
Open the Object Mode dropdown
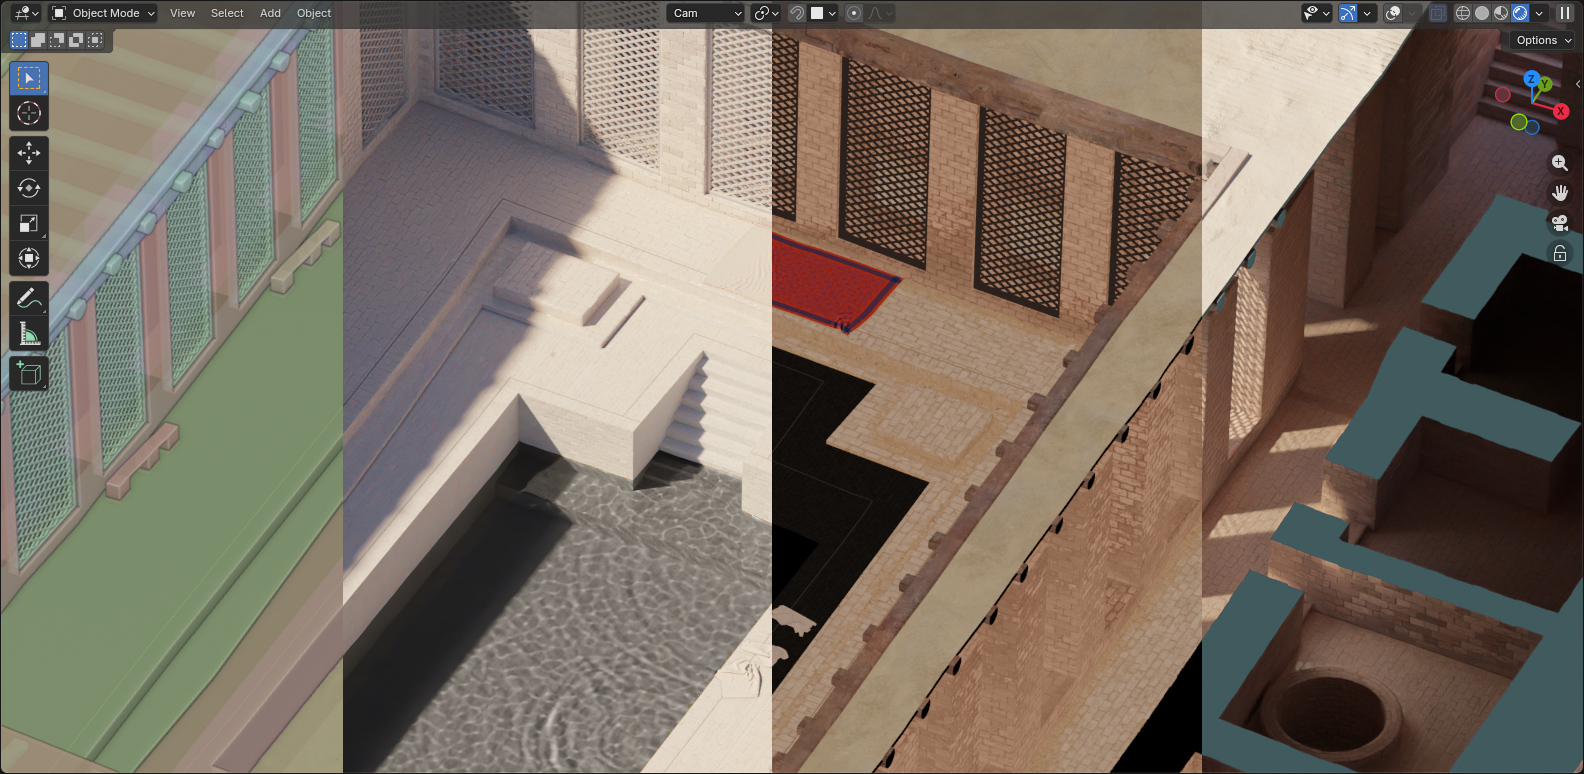pyautogui.click(x=104, y=13)
